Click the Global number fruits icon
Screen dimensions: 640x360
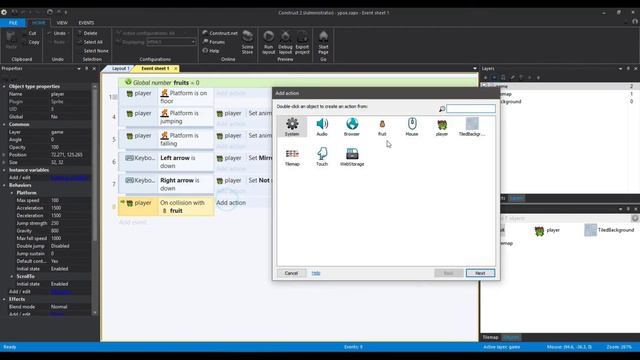128,82
